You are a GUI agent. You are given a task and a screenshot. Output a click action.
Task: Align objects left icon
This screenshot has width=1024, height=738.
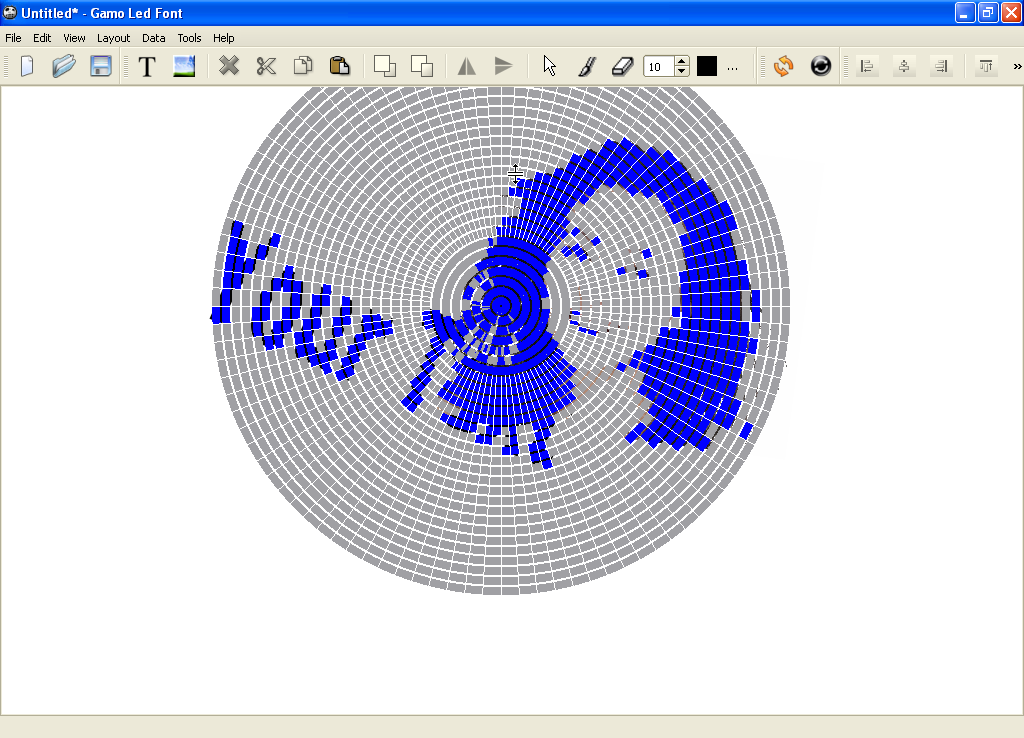click(867, 66)
